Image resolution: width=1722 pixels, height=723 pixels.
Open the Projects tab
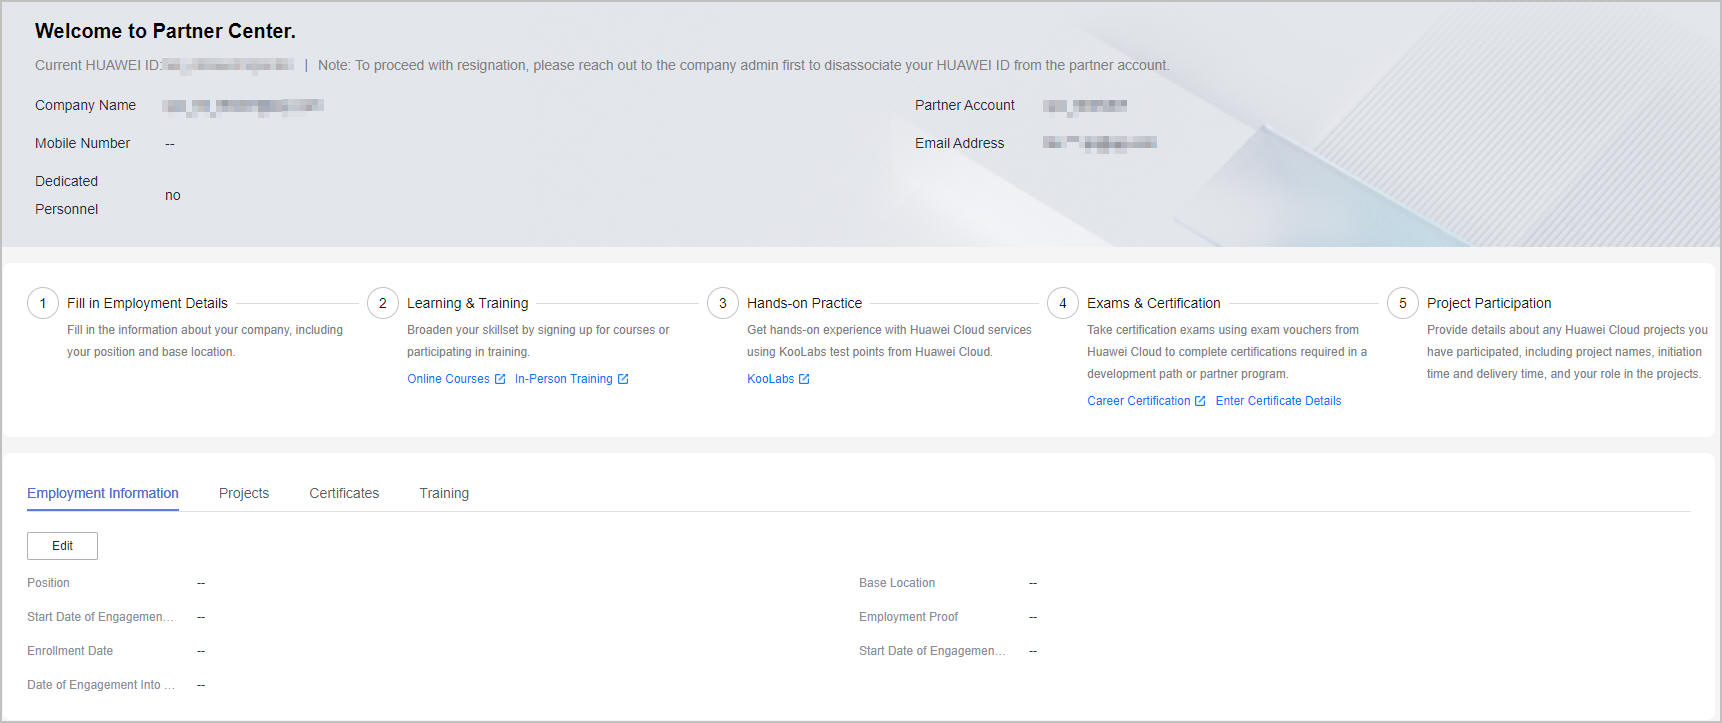244,493
